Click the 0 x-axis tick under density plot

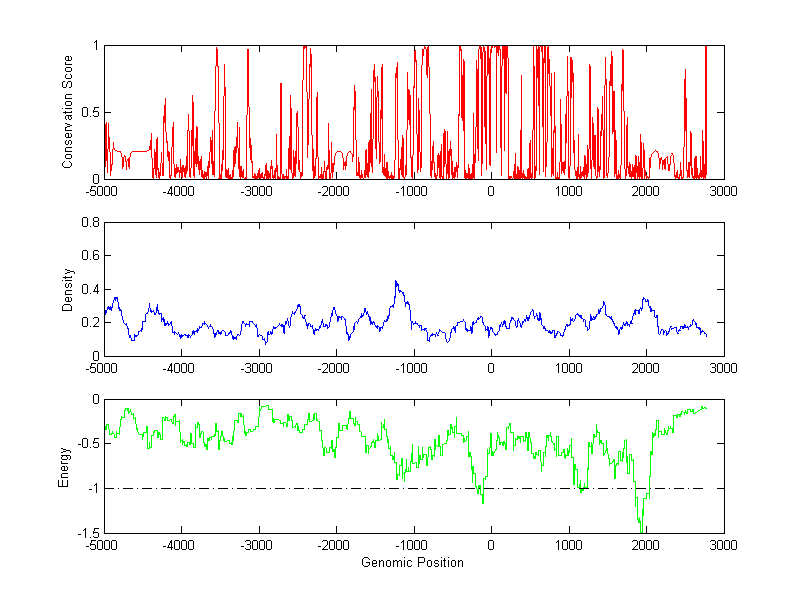(x=491, y=368)
